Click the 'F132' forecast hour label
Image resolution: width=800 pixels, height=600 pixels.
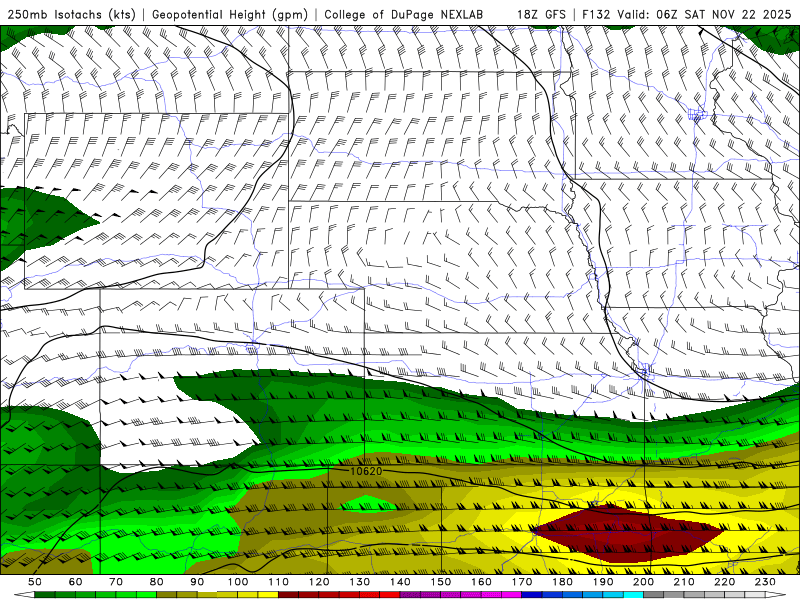tap(596, 14)
